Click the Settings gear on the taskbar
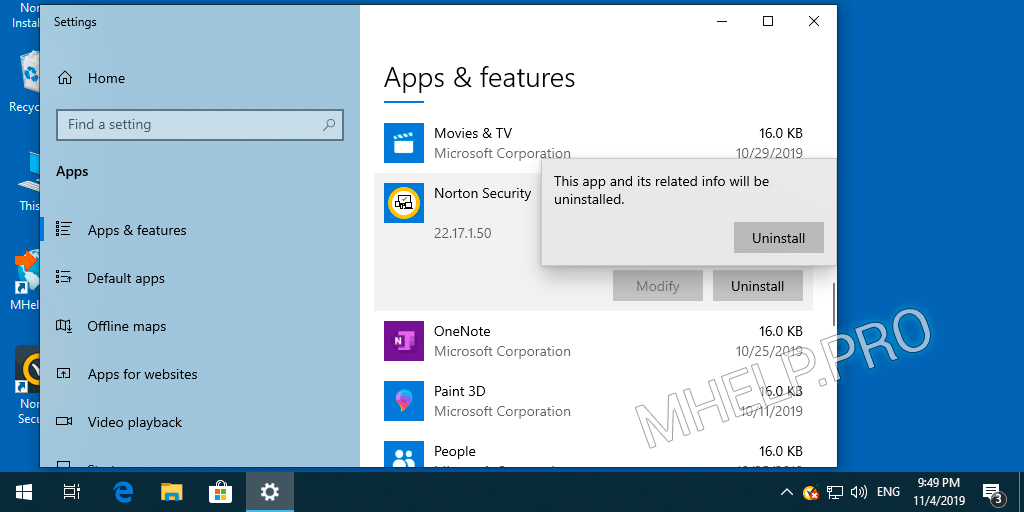Image resolution: width=1024 pixels, height=512 pixels. [270, 492]
